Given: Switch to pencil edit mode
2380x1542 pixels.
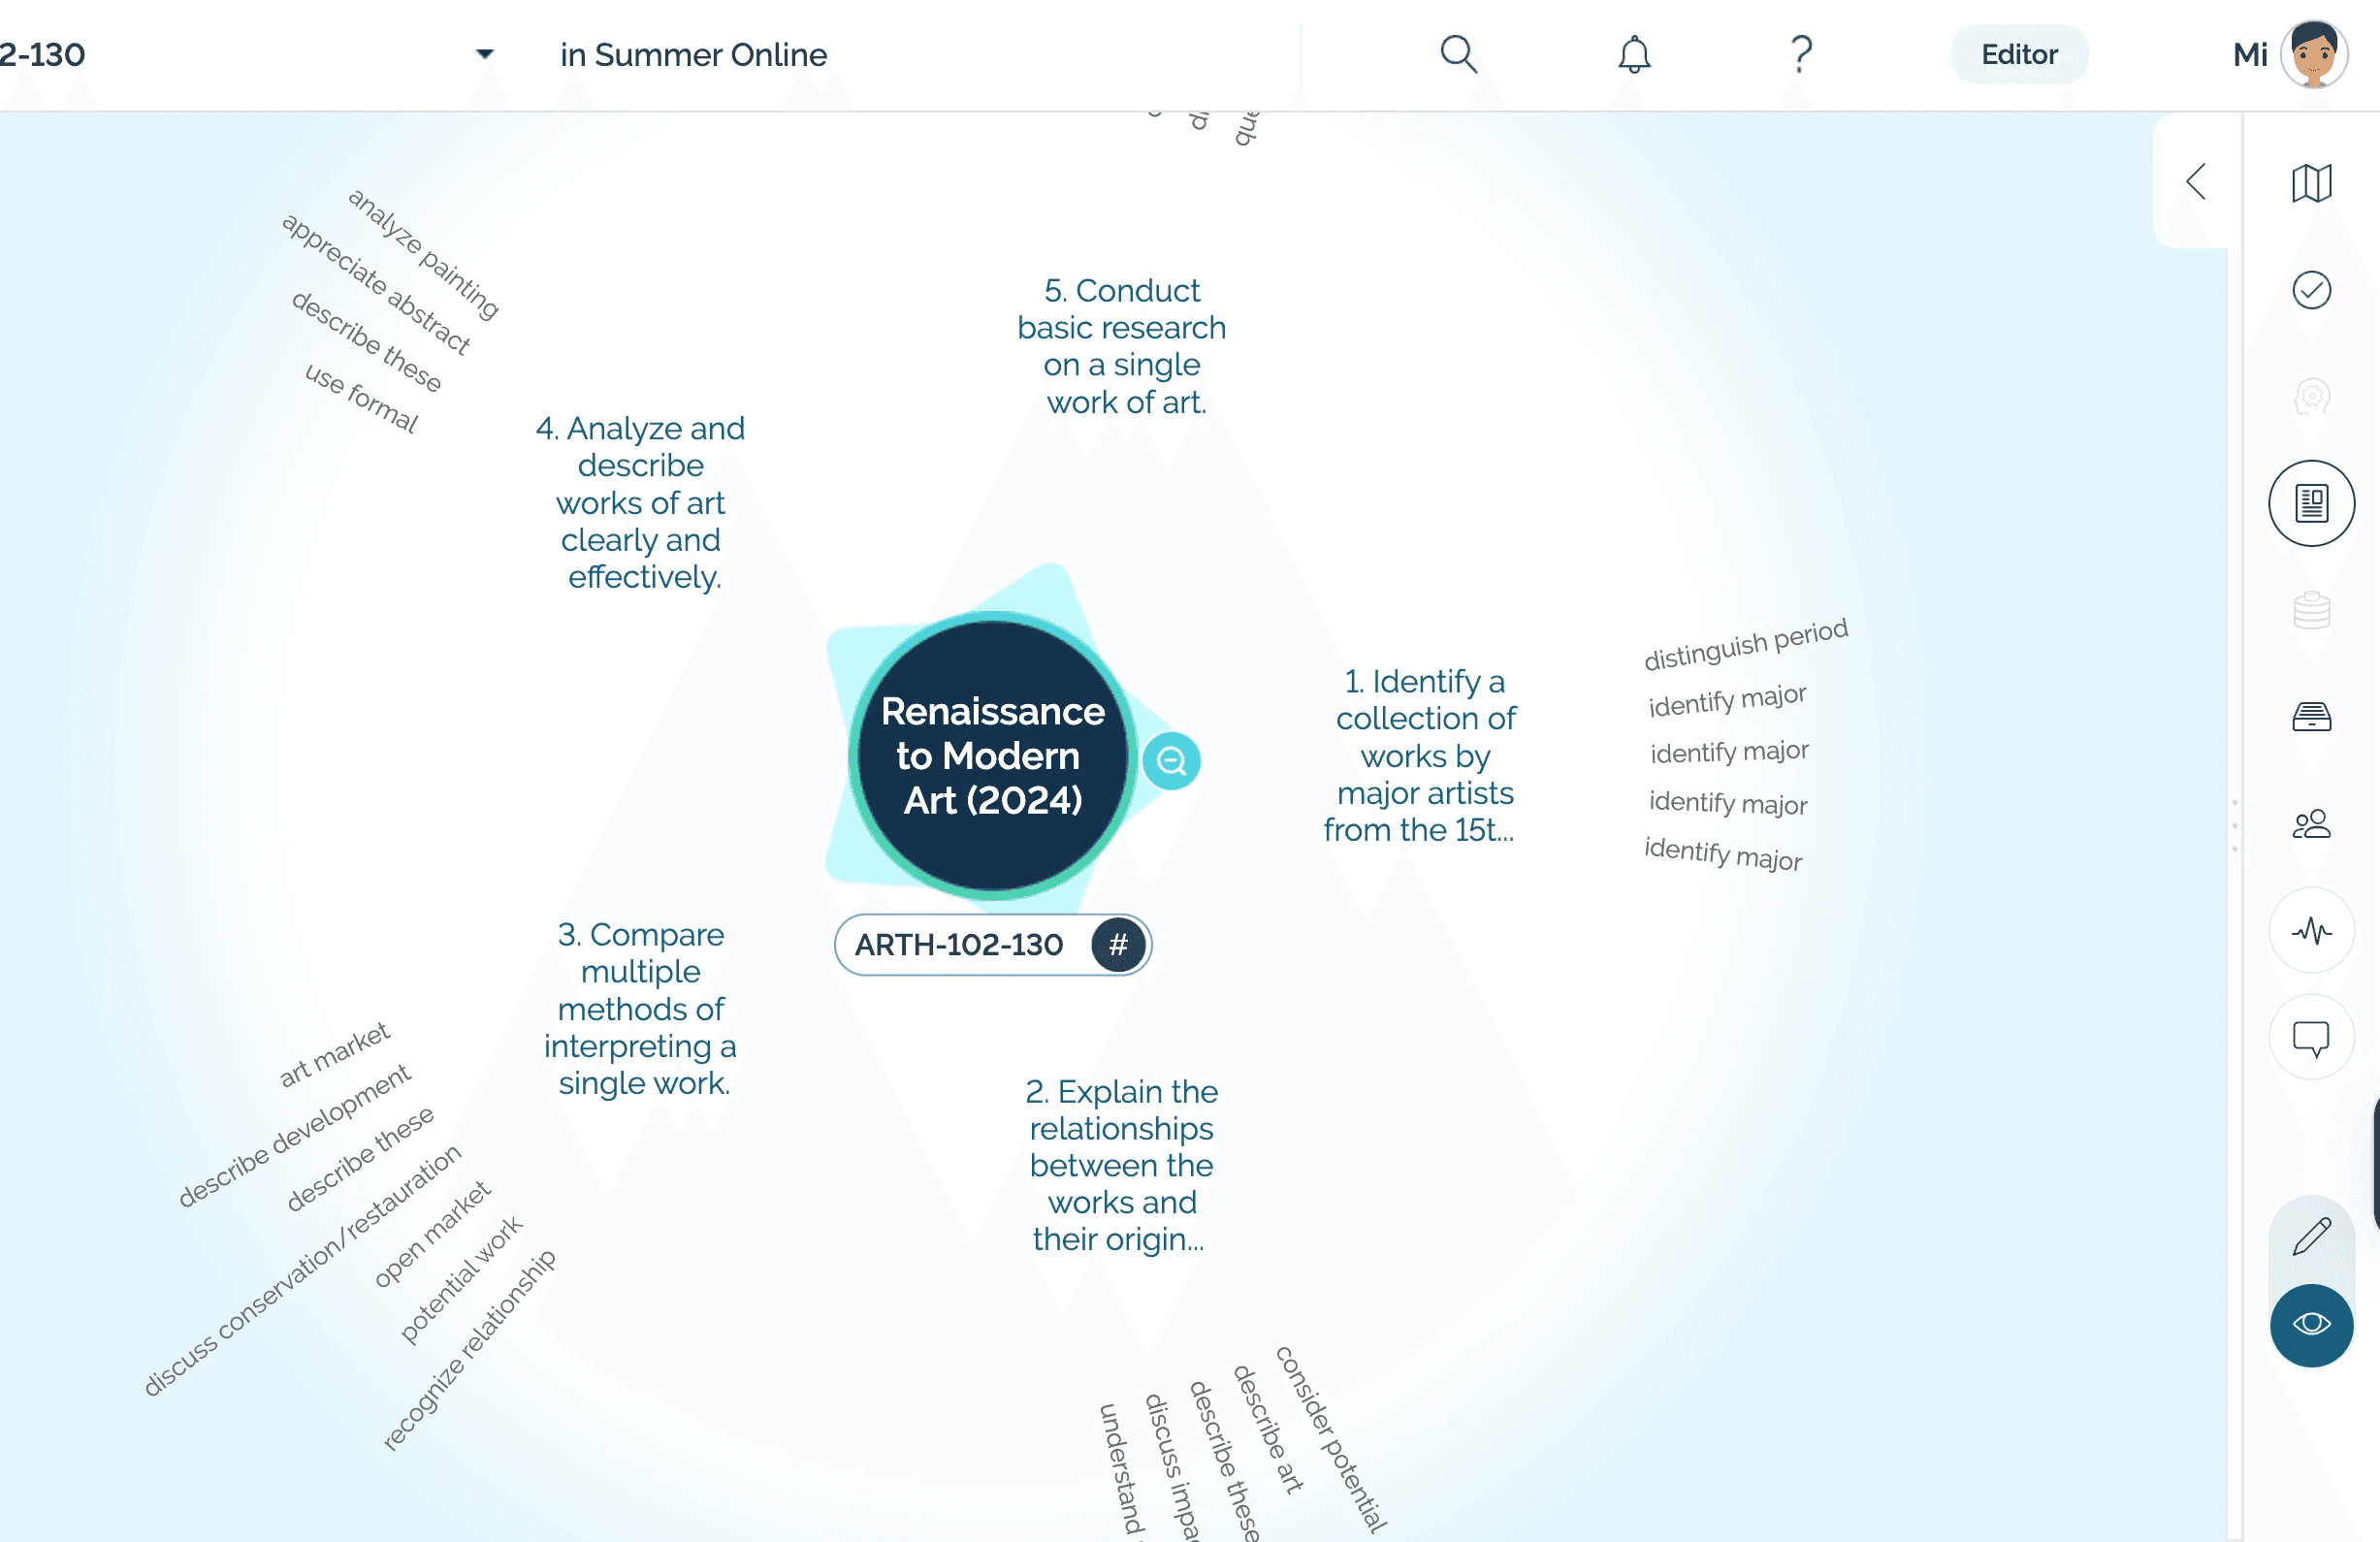Looking at the screenshot, I should pos(2310,1237).
